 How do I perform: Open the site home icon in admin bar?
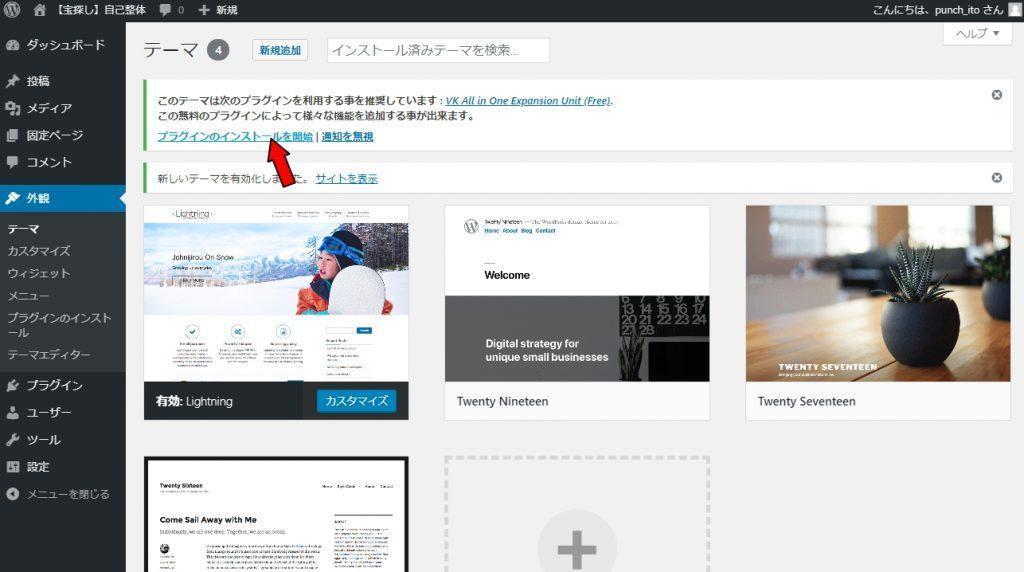[39, 10]
